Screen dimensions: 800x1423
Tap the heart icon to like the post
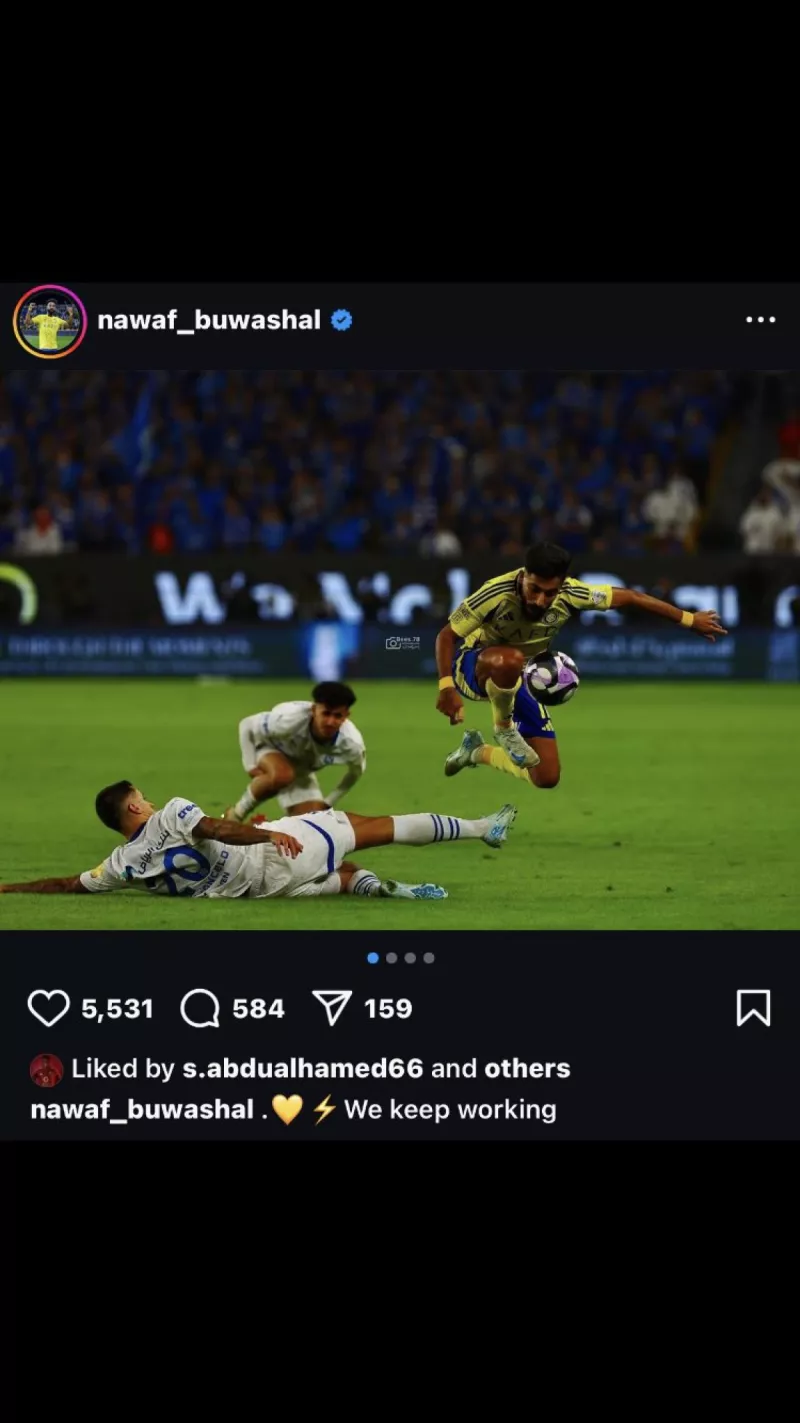[x=48, y=1008]
